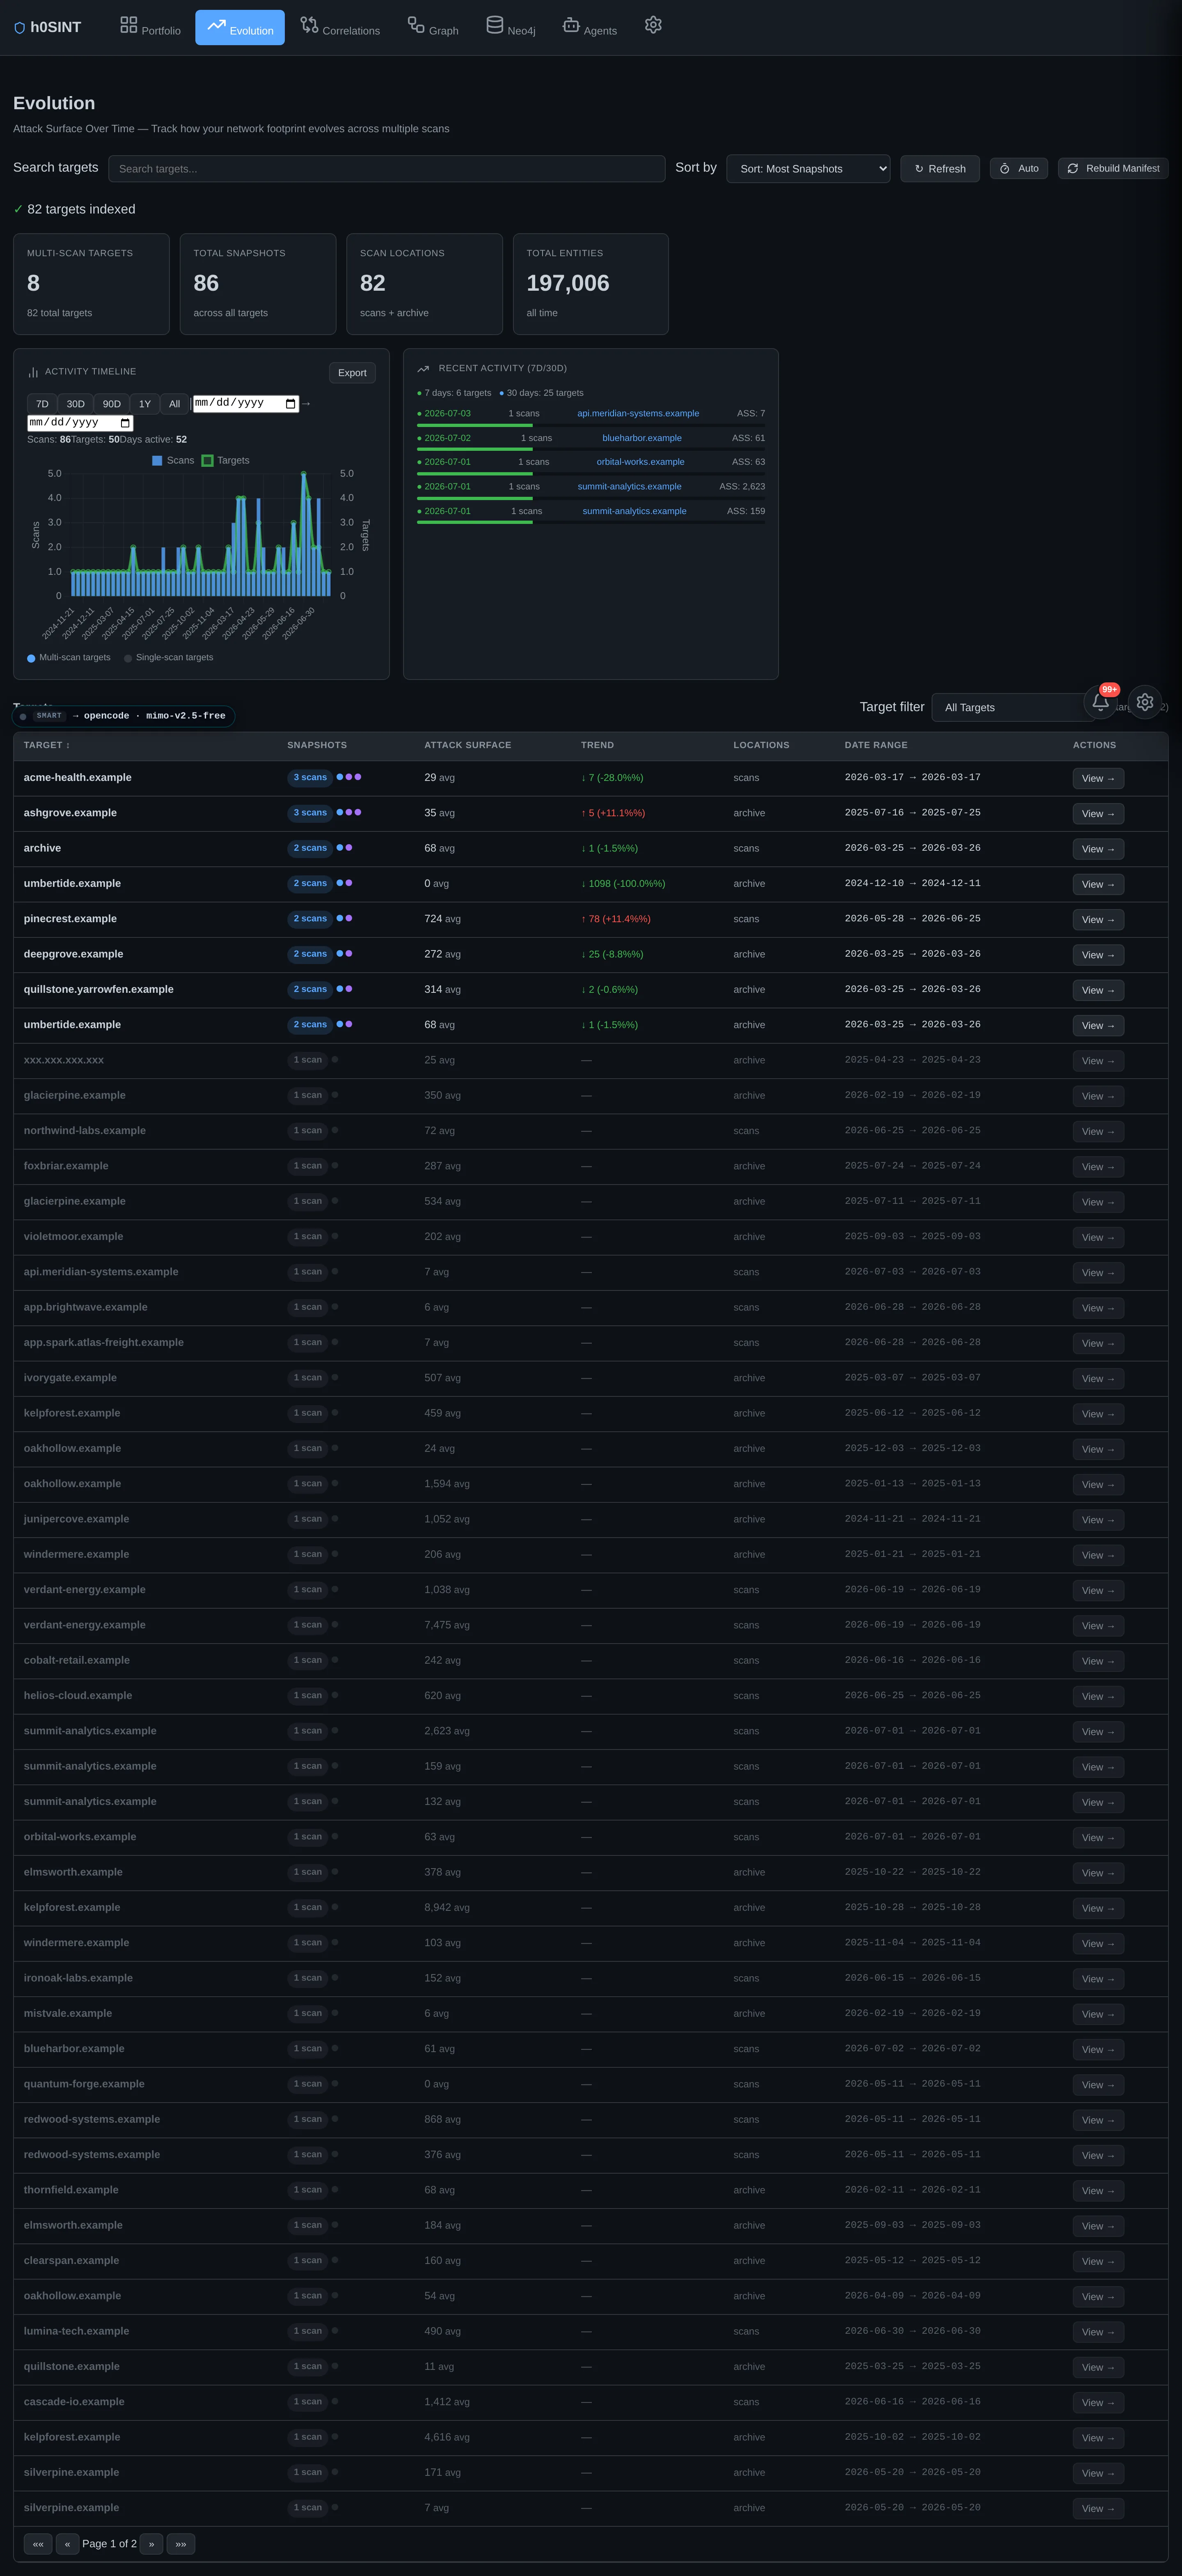
Task: Open calendar picker on the start date field
Action: 291,404
